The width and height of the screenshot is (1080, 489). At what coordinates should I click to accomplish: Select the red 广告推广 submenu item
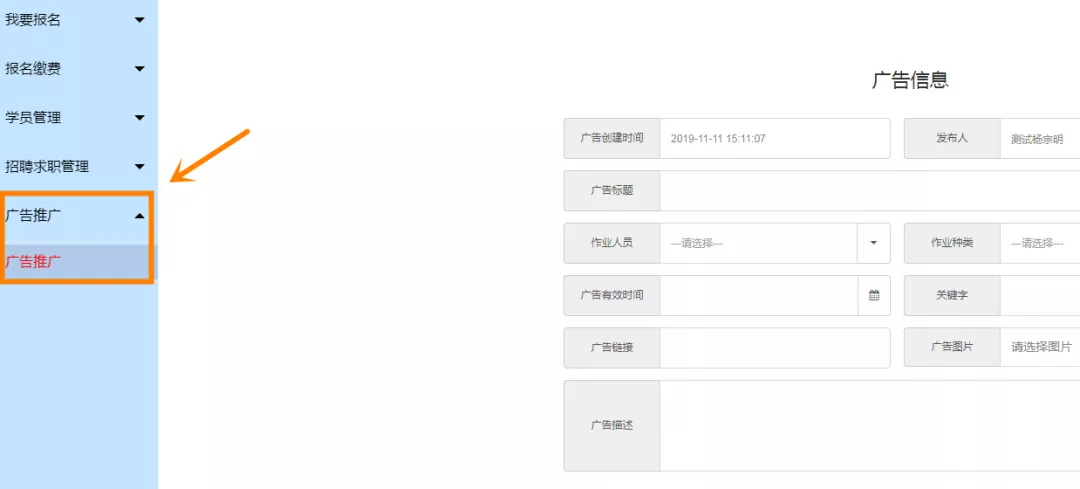[33, 262]
